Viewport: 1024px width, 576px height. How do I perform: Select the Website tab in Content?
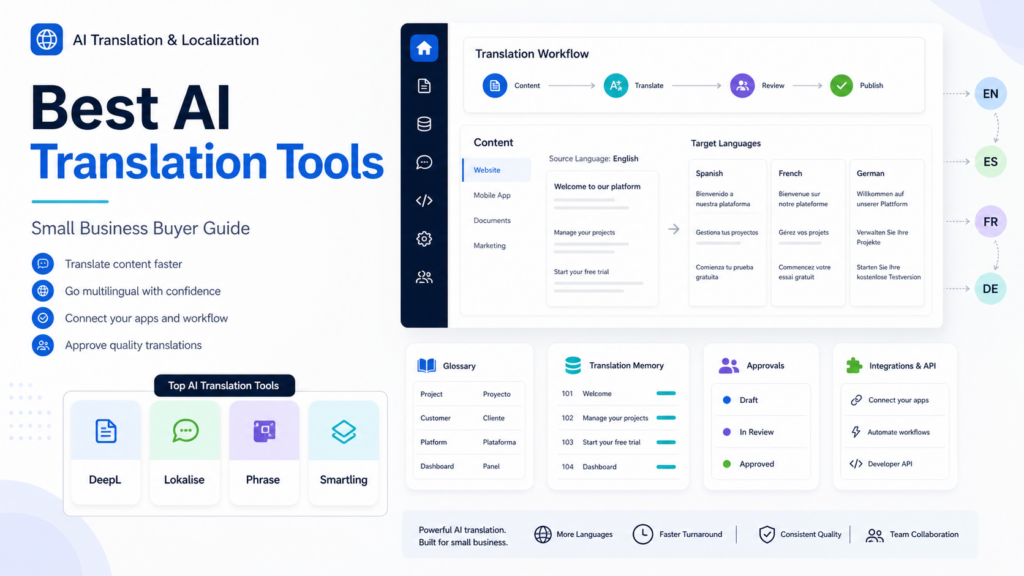click(x=496, y=170)
